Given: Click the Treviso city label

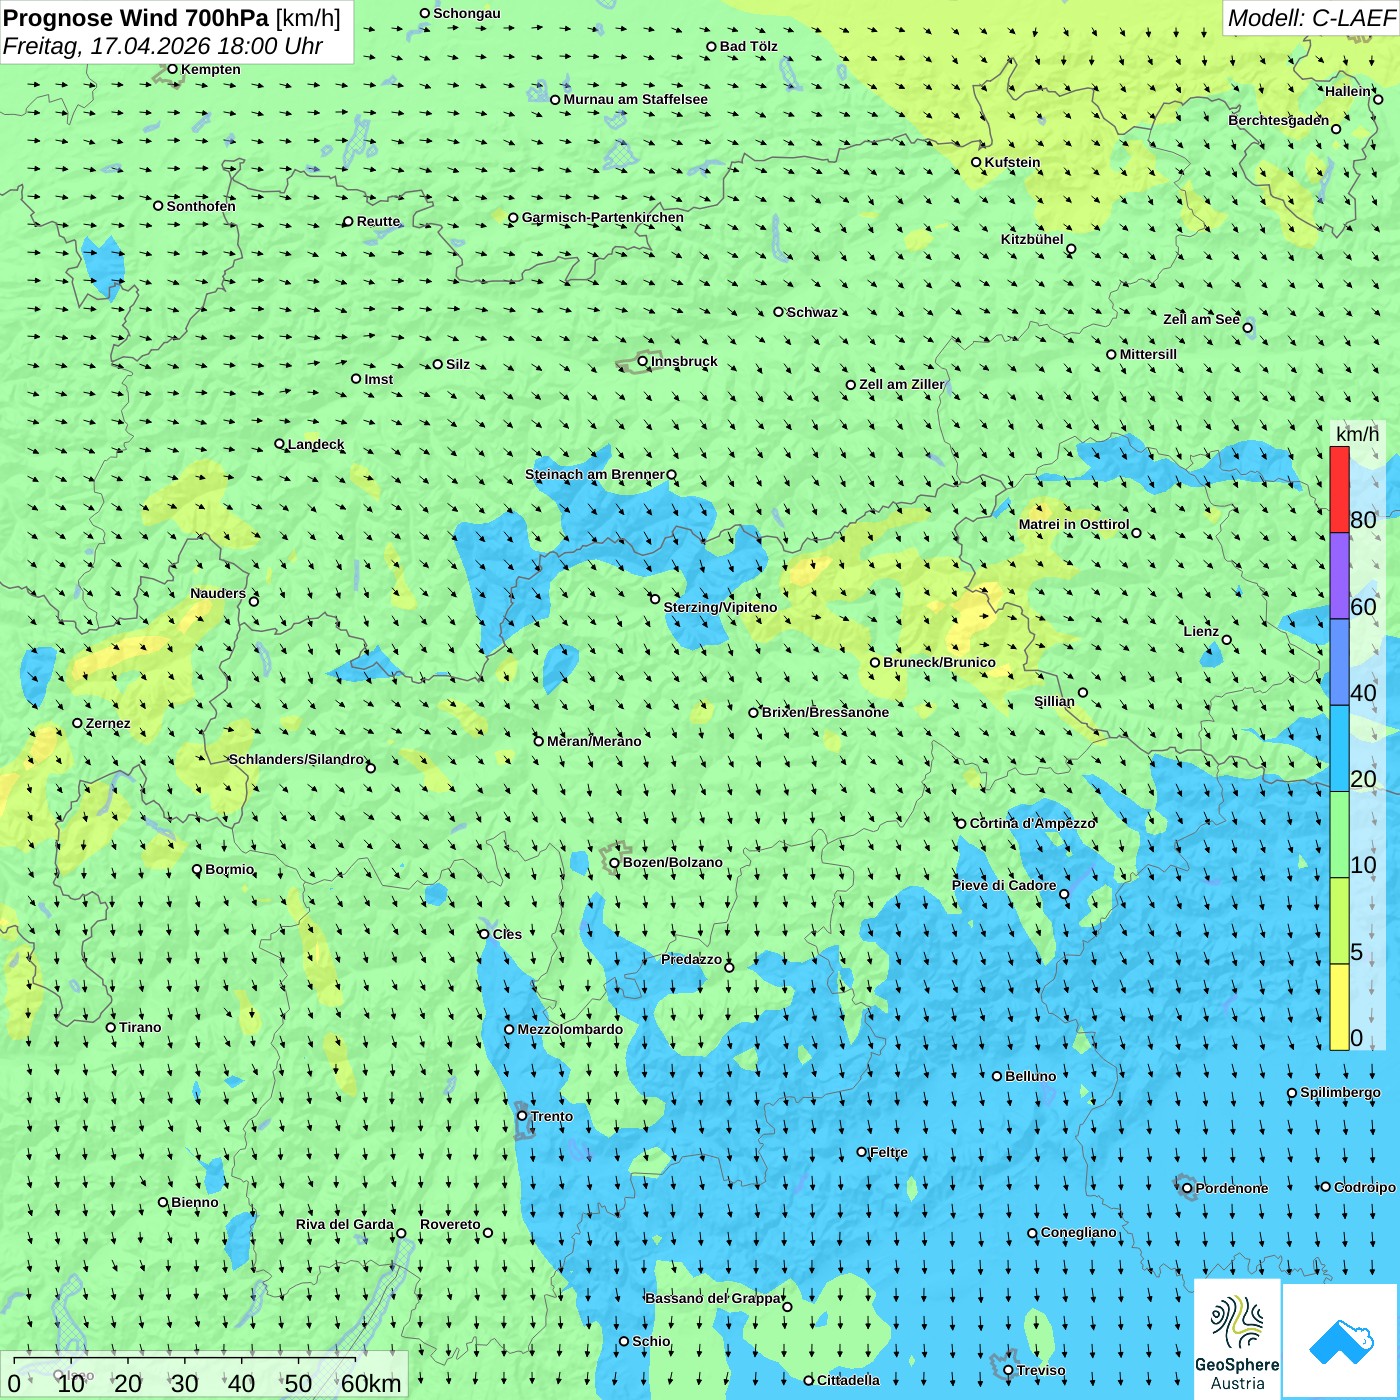Looking at the screenshot, I should pos(1041,1370).
